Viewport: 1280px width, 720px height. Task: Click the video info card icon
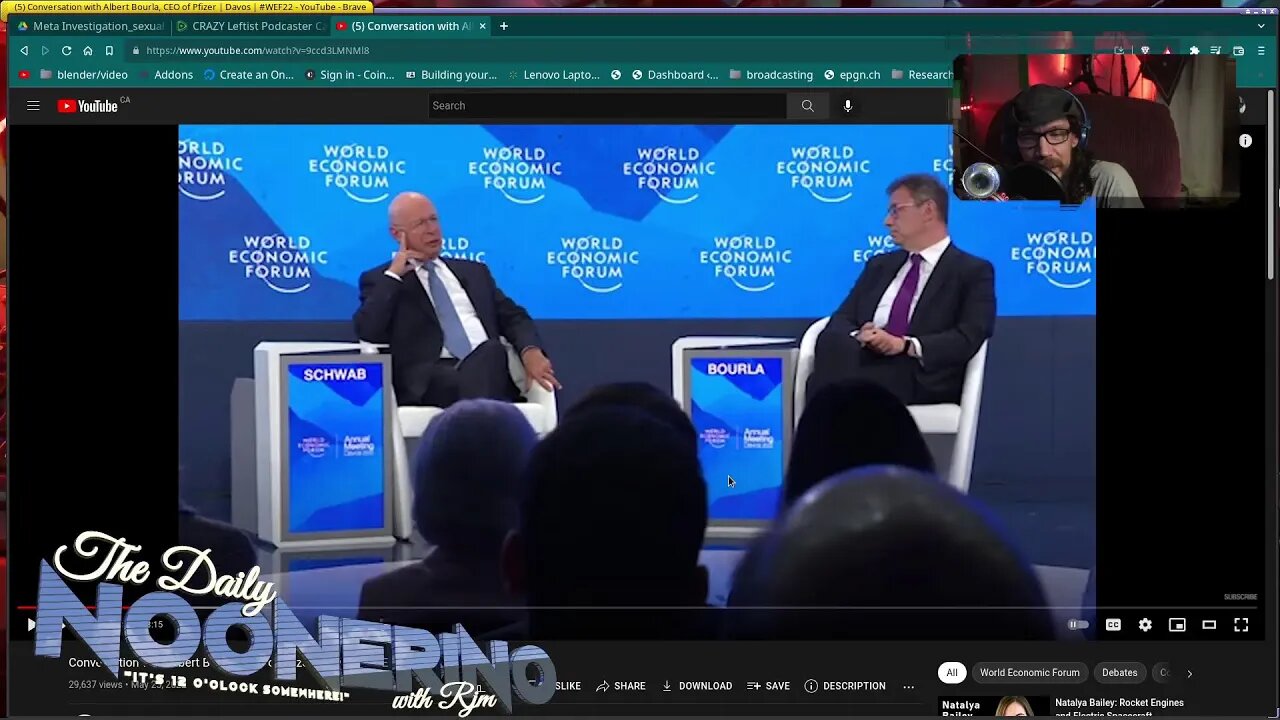coord(1245,141)
